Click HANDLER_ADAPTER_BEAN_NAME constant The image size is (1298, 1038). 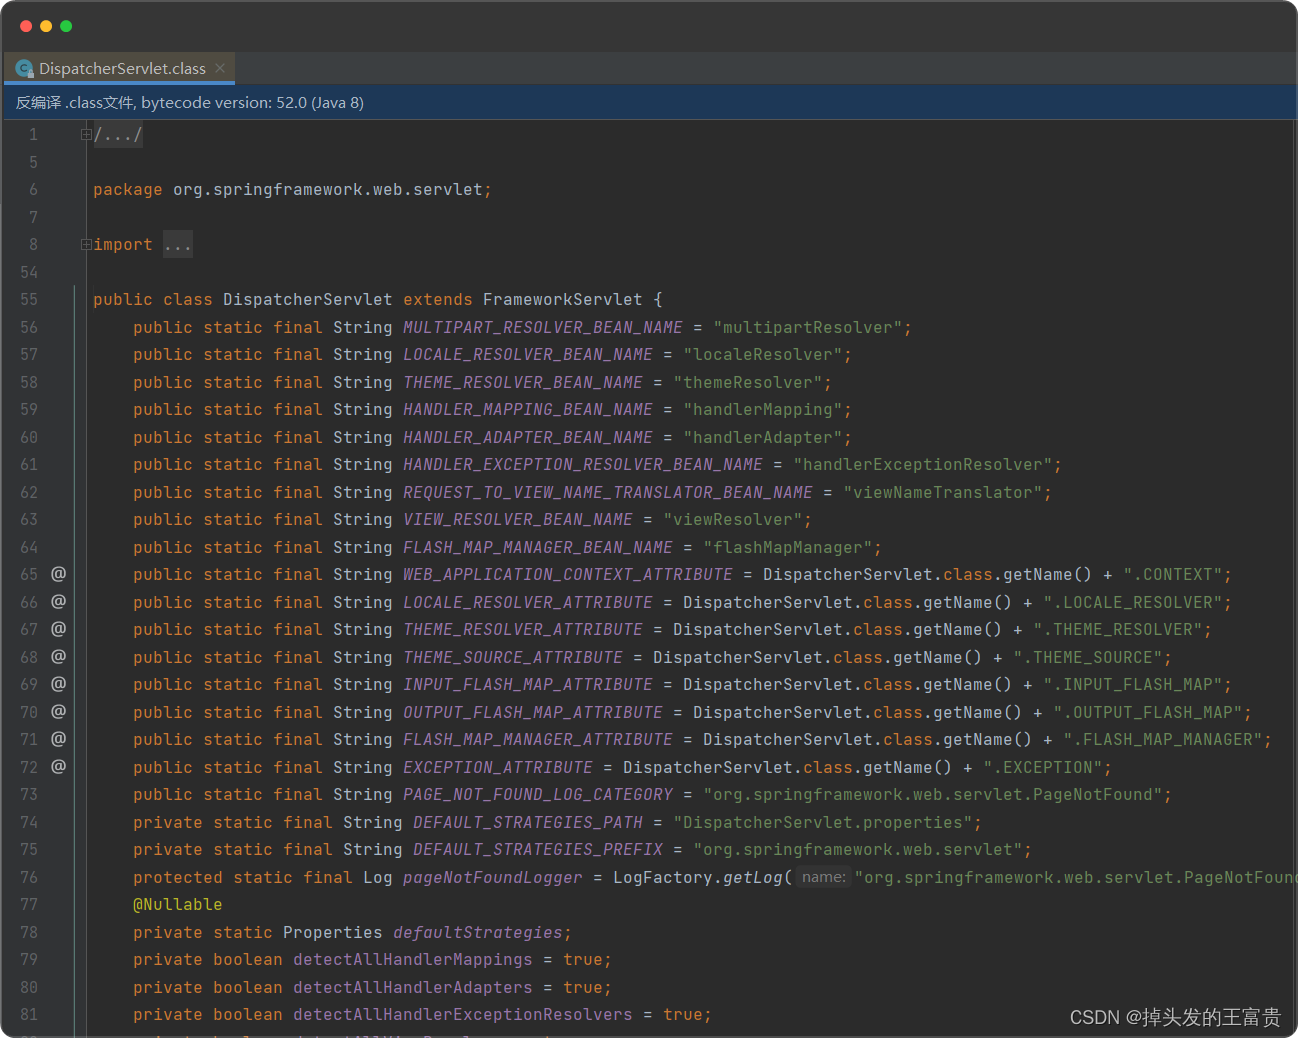(x=528, y=437)
